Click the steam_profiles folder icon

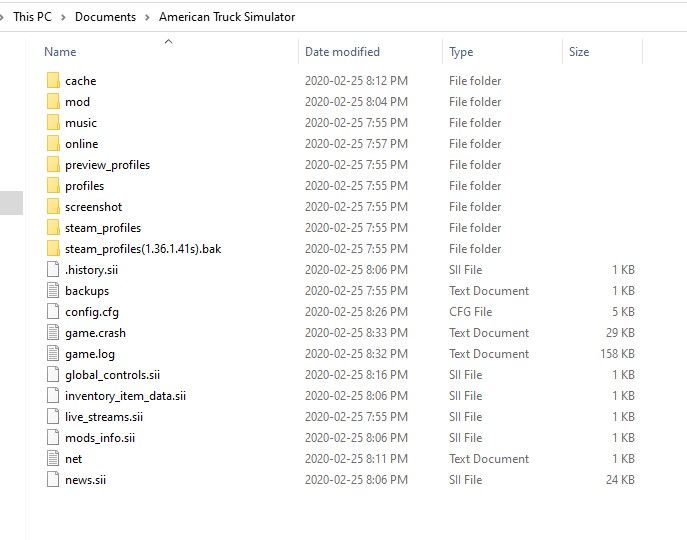[53, 228]
